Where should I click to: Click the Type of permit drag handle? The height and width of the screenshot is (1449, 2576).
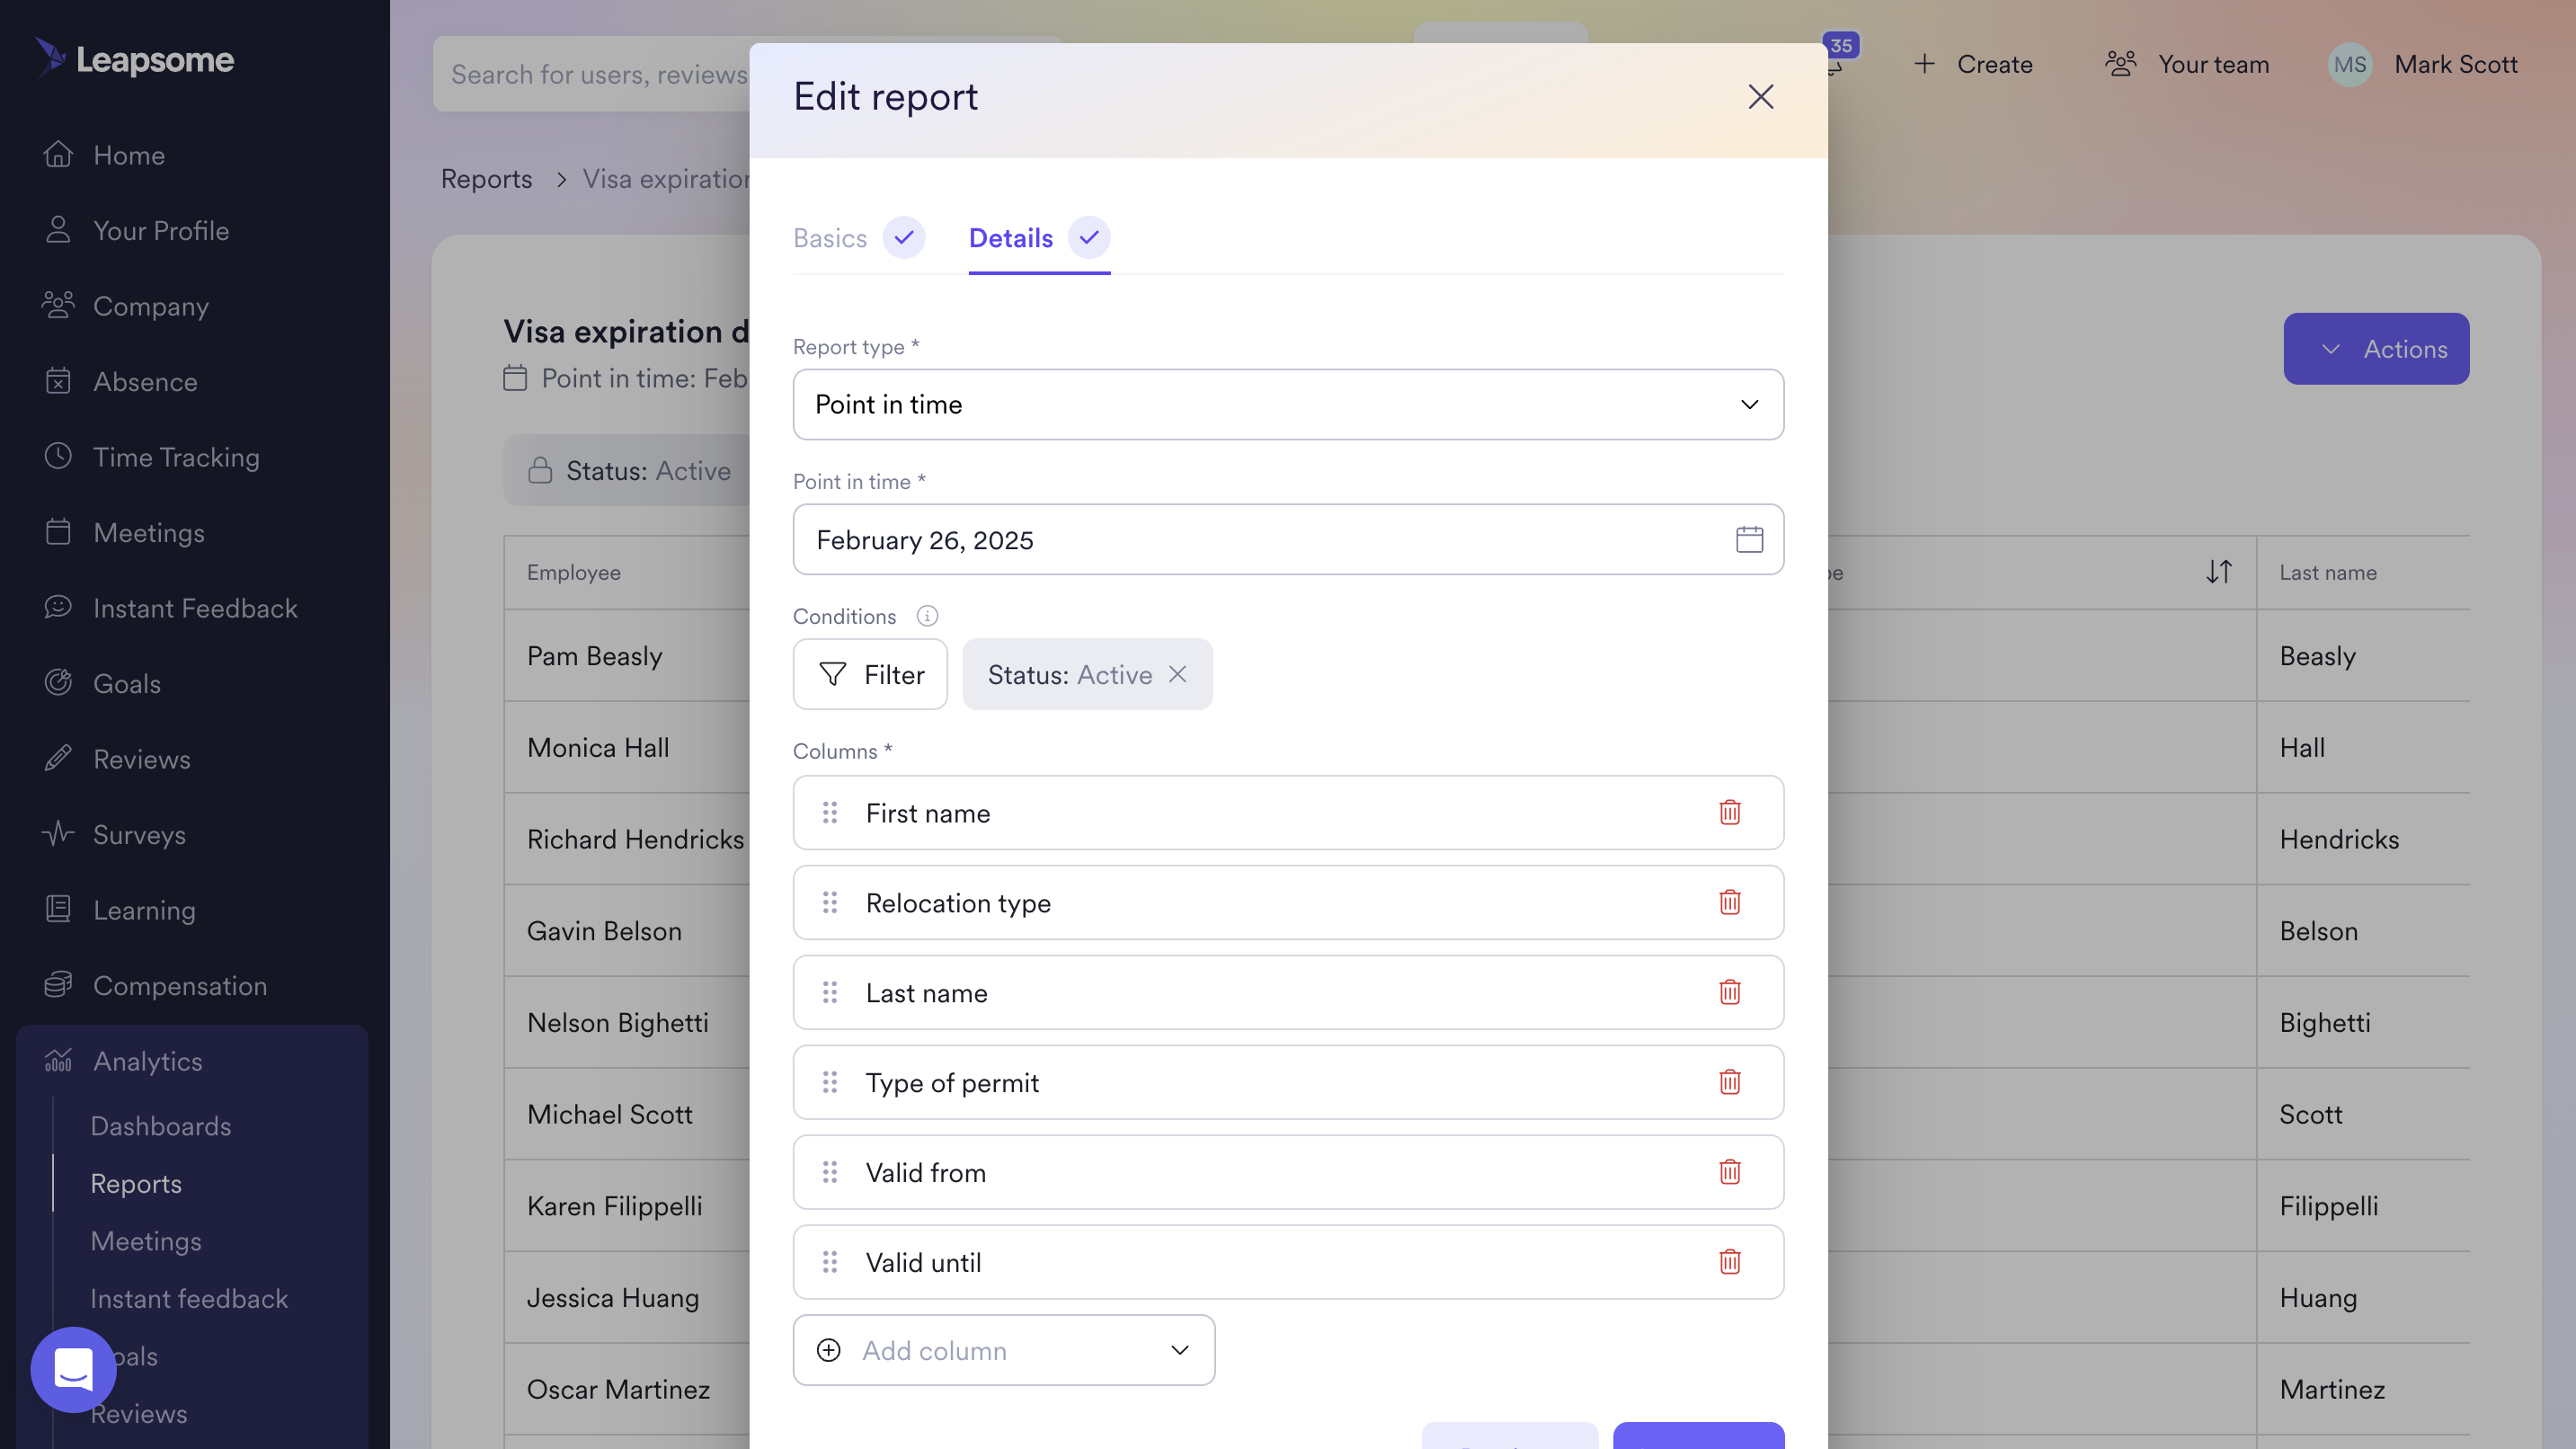829,1082
